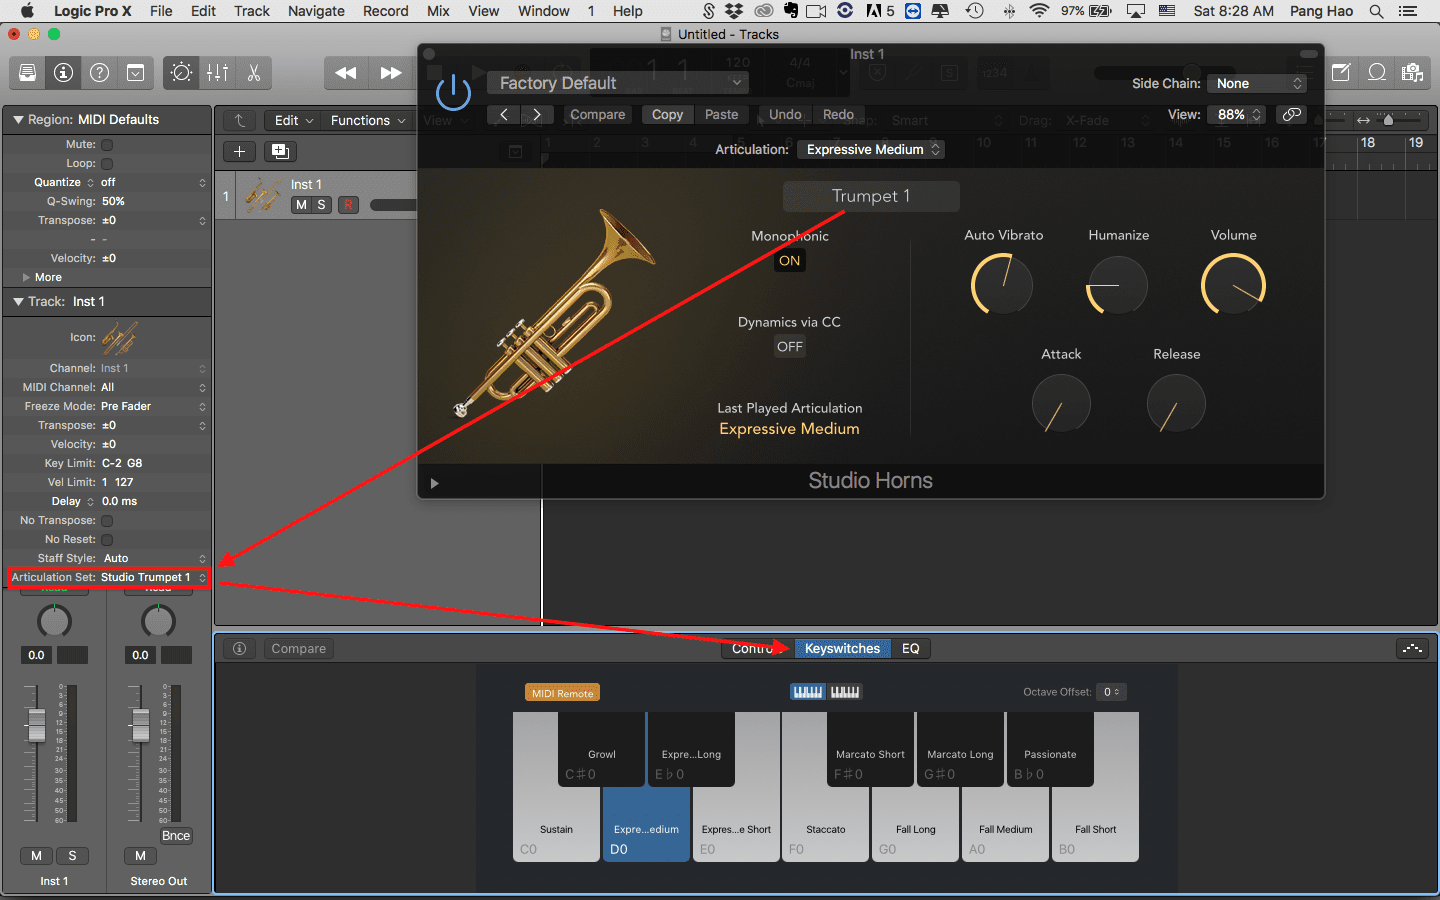Open the Functions menu in tracks area
The height and width of the screenshot is (900, 1440).
(x=368, y=120)
